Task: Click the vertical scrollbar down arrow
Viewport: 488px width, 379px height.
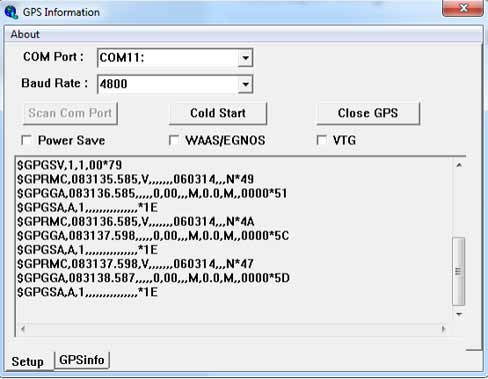Action: 459,314
